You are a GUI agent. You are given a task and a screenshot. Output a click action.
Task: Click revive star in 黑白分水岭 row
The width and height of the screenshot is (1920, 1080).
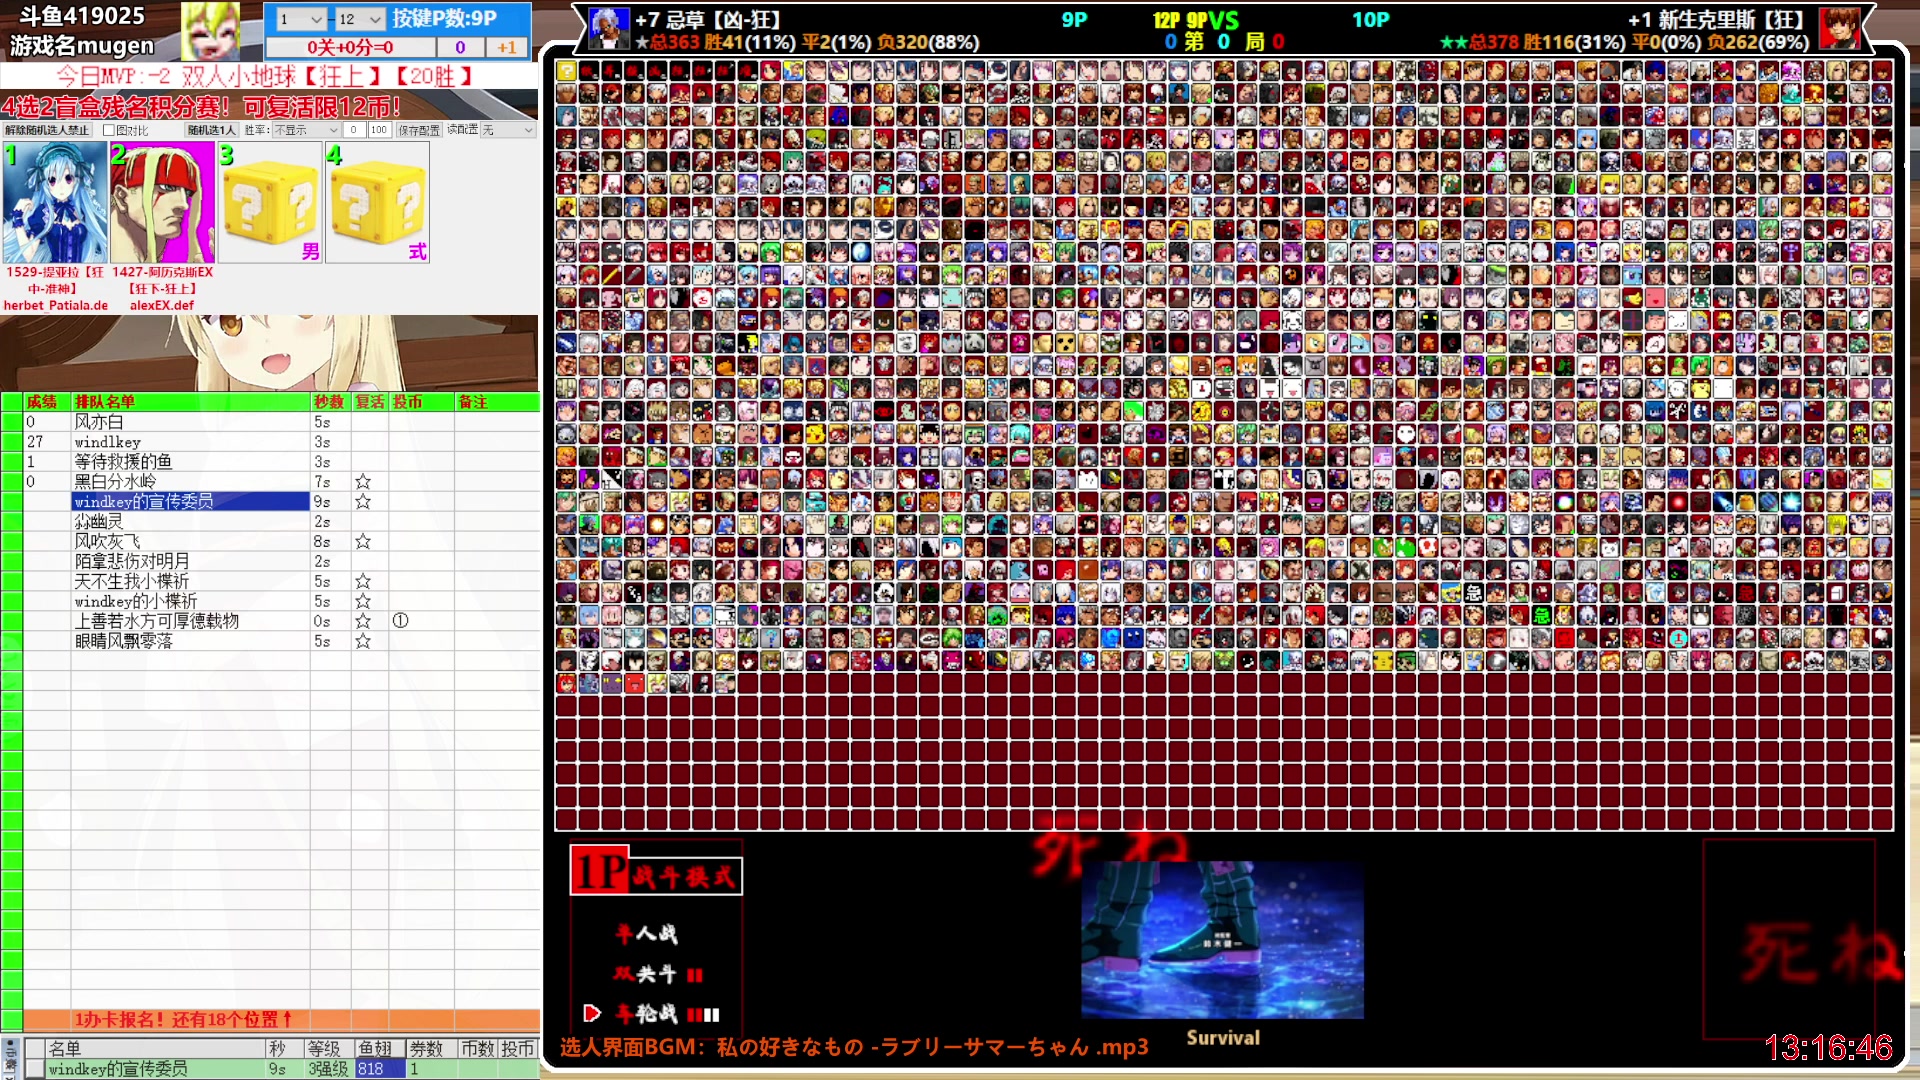click(363, 482)
